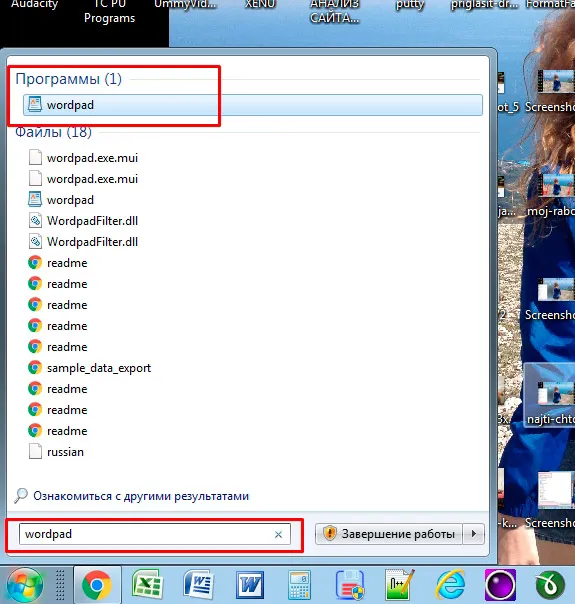
Task: Click the Завершение работы button
Action: (x=389, y=534)
